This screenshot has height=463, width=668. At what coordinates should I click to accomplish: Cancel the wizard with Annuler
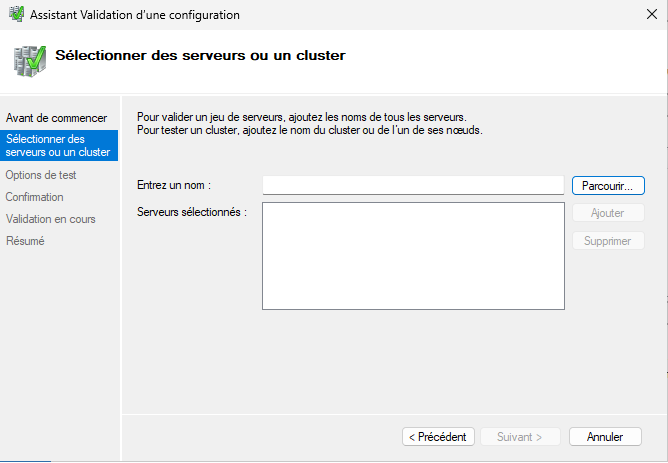[x=605, y=437]
